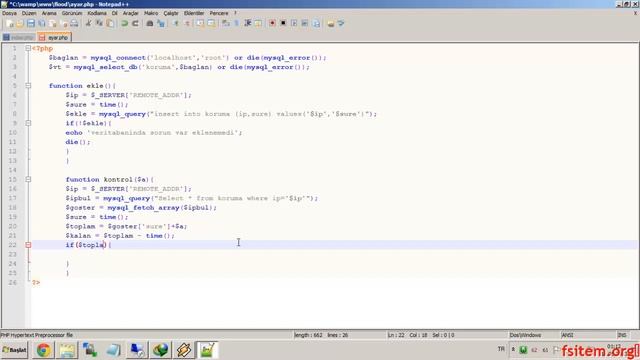Collapse the <?php fold marker on line 1
This screenshot has height=360, width=640.
pos(28,48)
